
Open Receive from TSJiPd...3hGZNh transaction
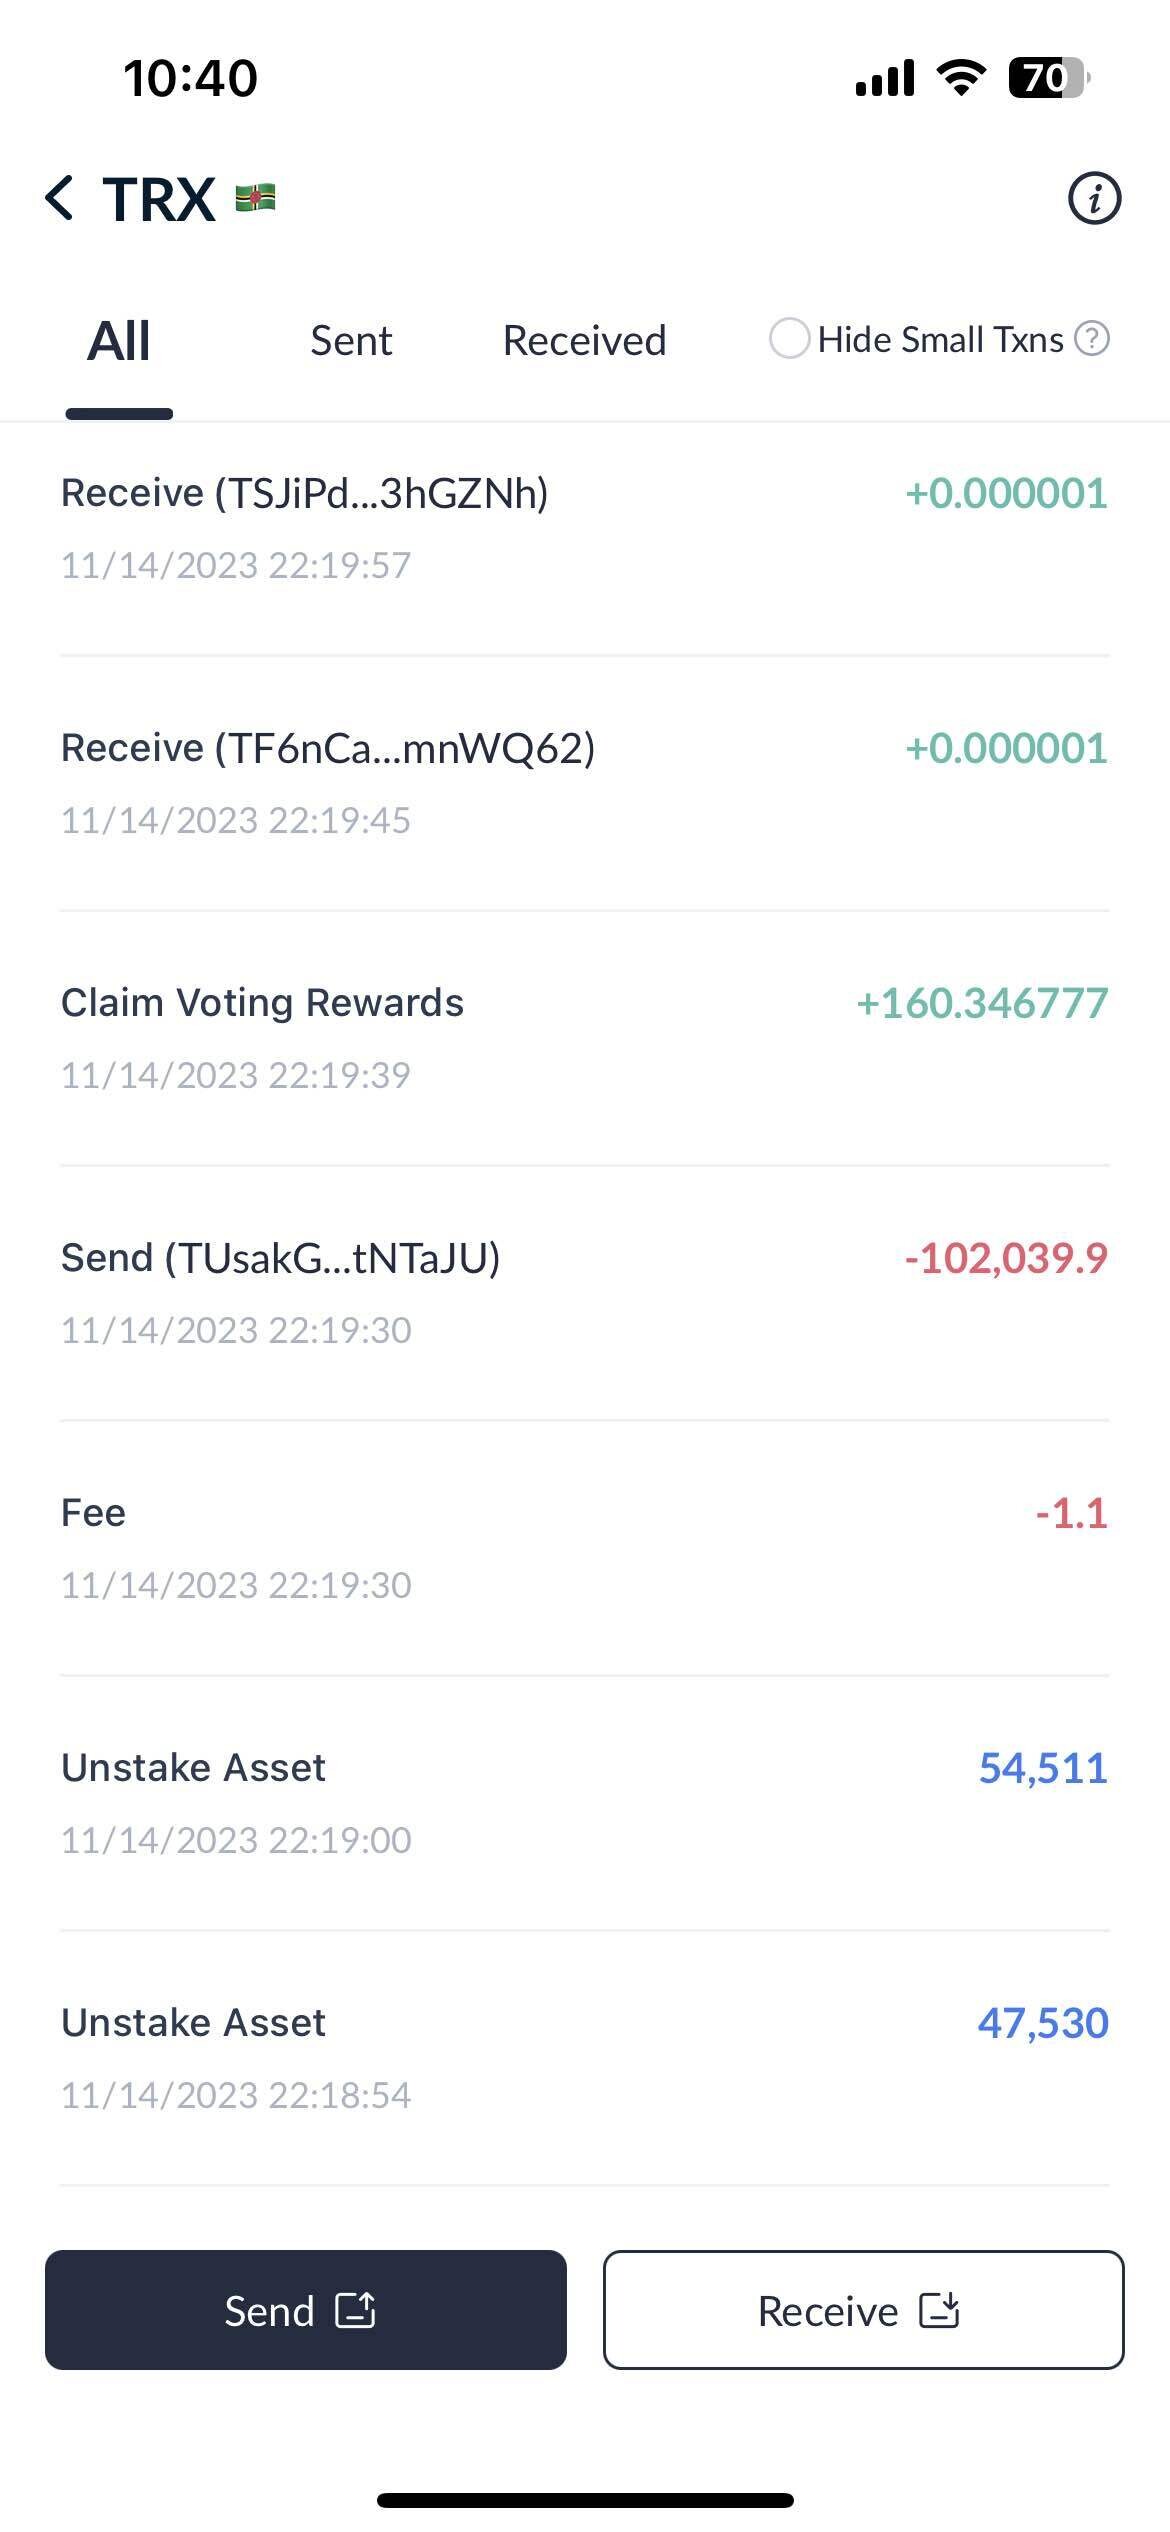click(x=584, y=528)
